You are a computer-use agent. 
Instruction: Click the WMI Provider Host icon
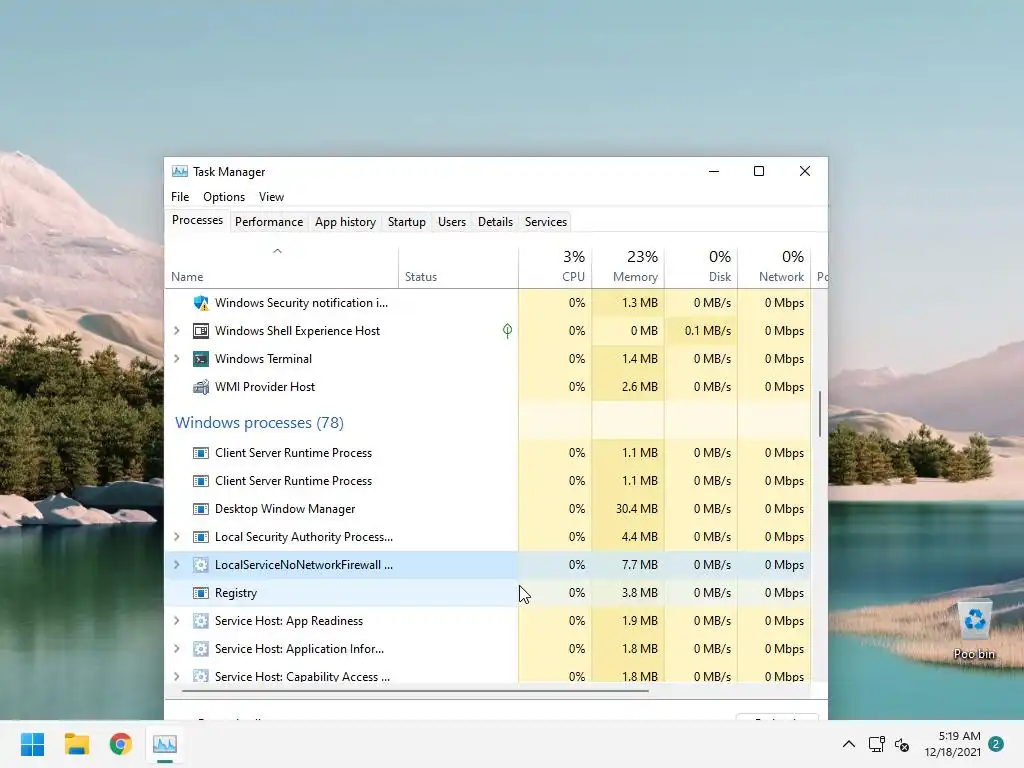pyautogui.click(x=200, y=387)
